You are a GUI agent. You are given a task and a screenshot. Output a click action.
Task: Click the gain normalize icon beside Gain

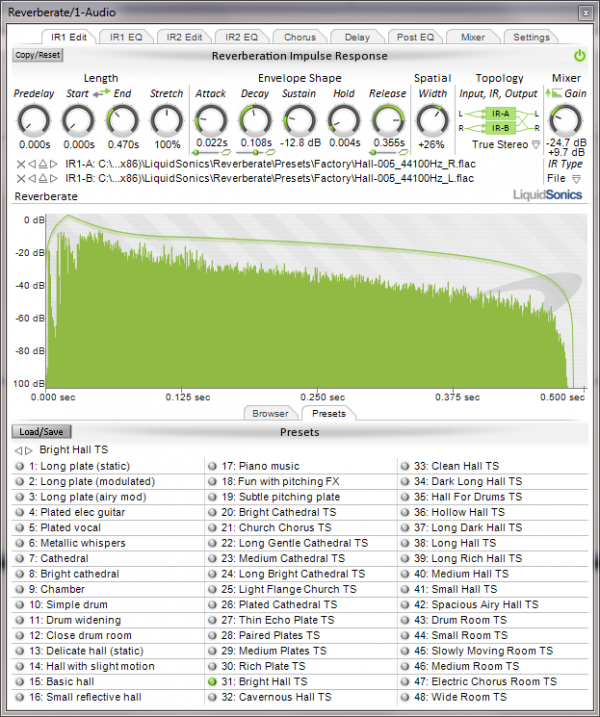(553, 93)
